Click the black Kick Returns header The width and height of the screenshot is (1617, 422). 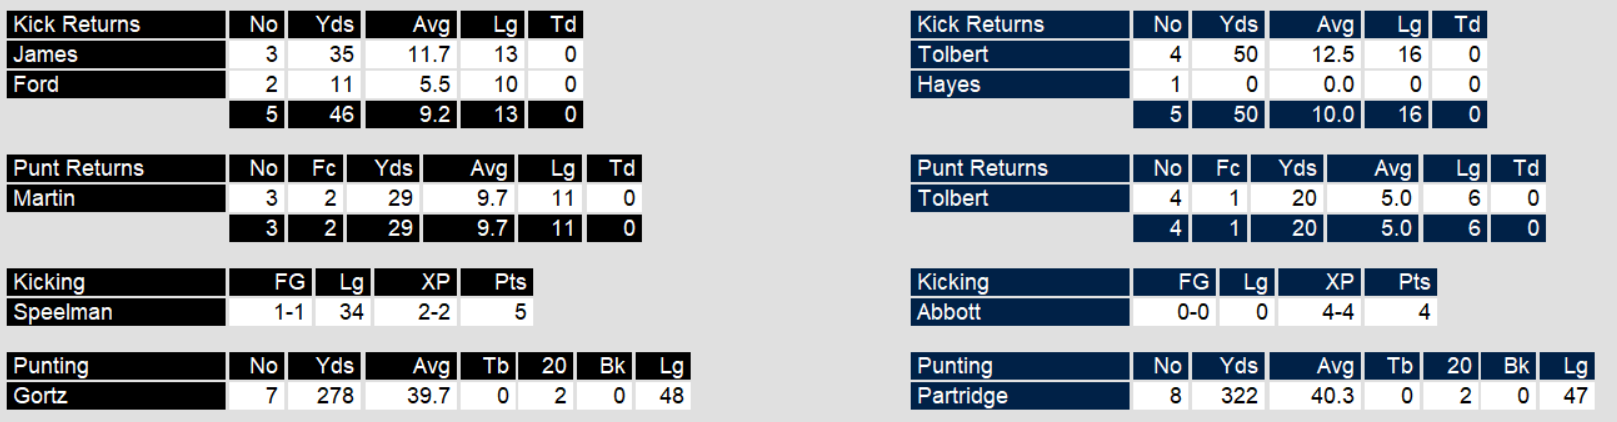click(x=76, y=24)
